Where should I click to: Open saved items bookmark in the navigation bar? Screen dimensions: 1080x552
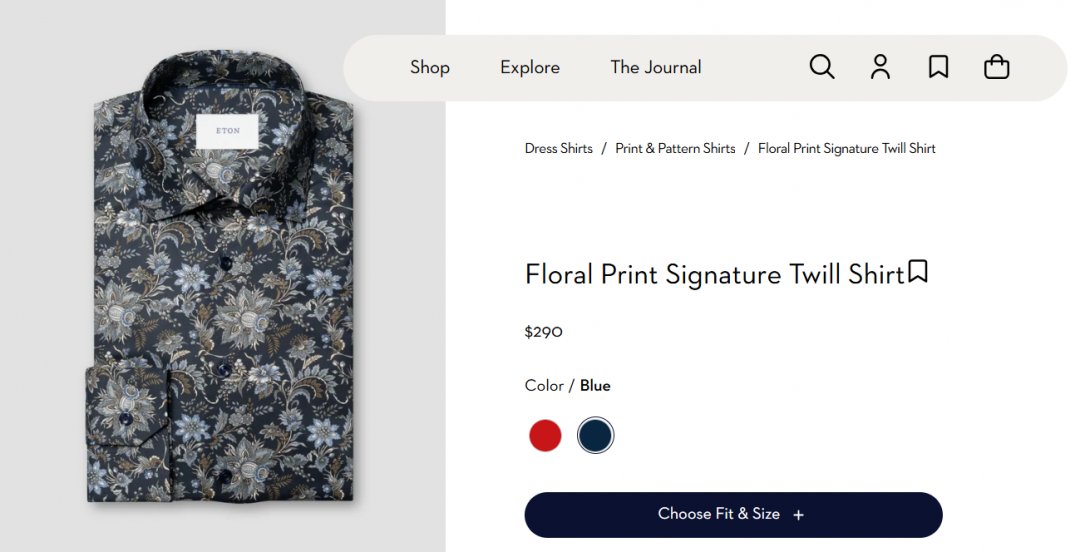point(938,67)
